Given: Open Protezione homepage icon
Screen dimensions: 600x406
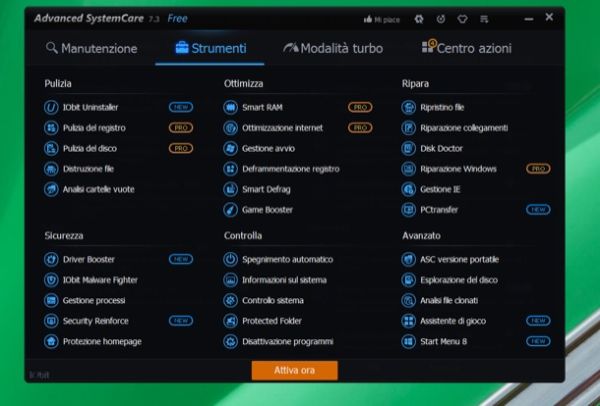Looking at the screenshot, I should 51,341.
